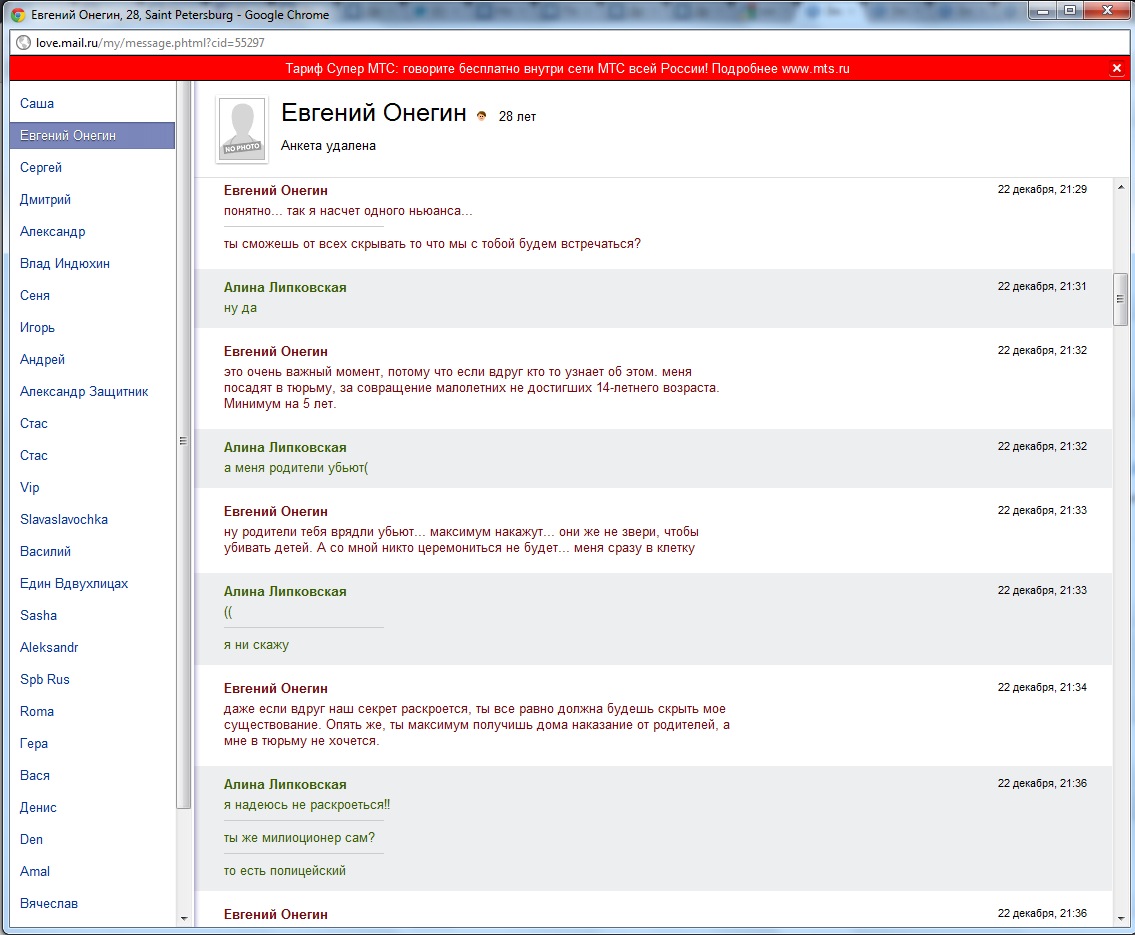
Task: Open the MTS tariff ad banner link
Action: (567, 69)
